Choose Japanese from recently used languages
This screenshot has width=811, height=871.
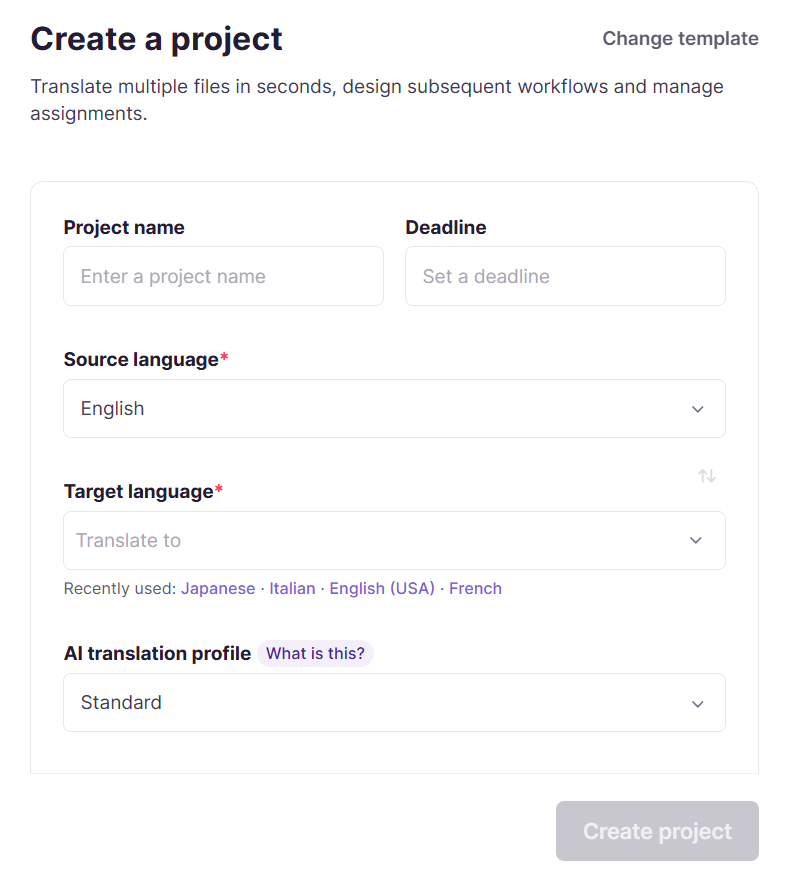218,588
